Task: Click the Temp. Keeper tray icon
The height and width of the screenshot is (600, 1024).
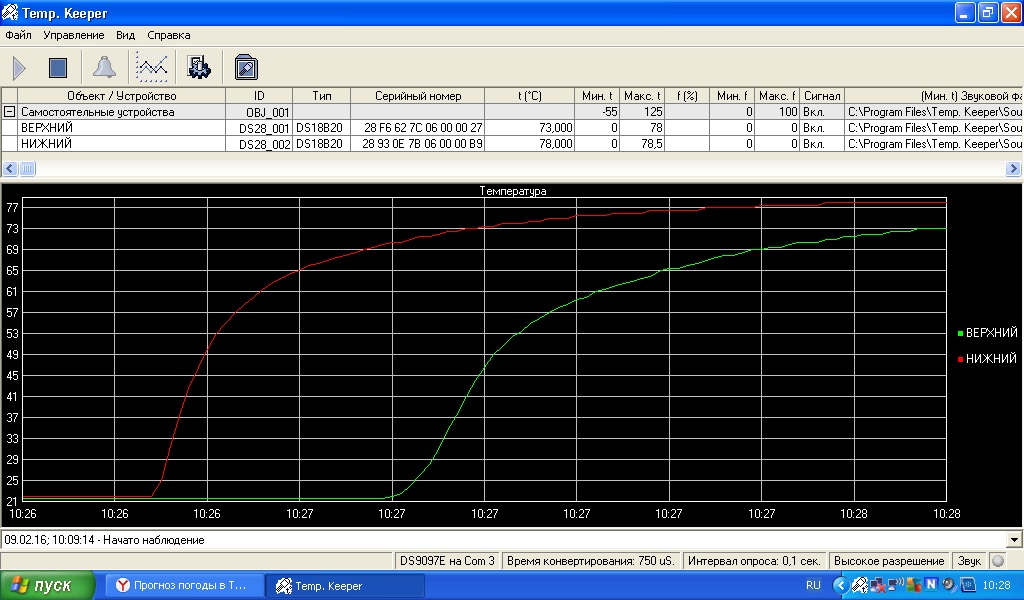Action: coord(859,584)
